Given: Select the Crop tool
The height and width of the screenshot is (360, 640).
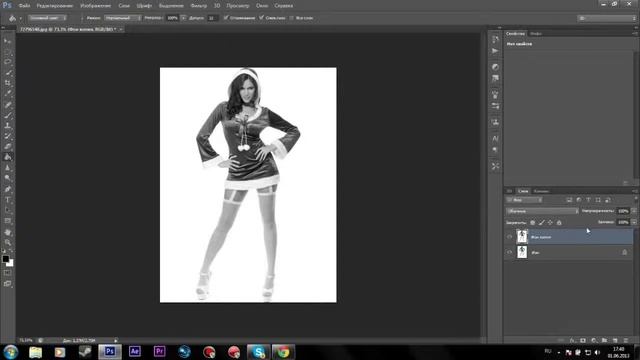Looking at the screenshot, I should (x=7, y=83).
